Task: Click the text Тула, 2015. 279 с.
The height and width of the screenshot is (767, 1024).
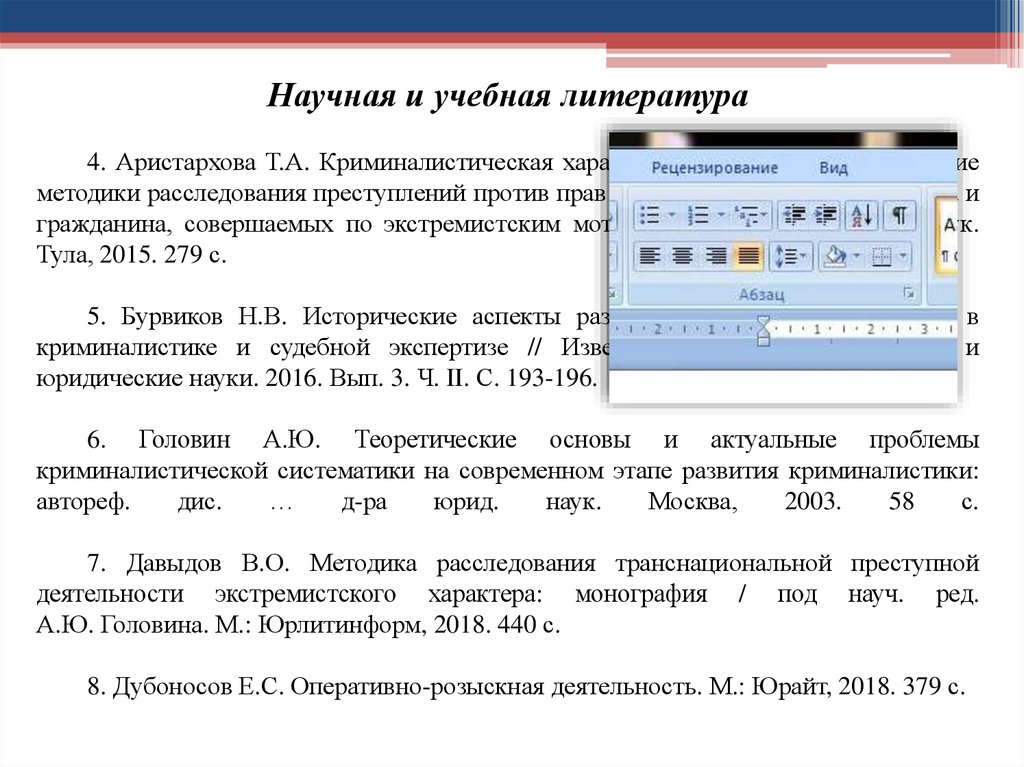Action: [x=131, y=254]
